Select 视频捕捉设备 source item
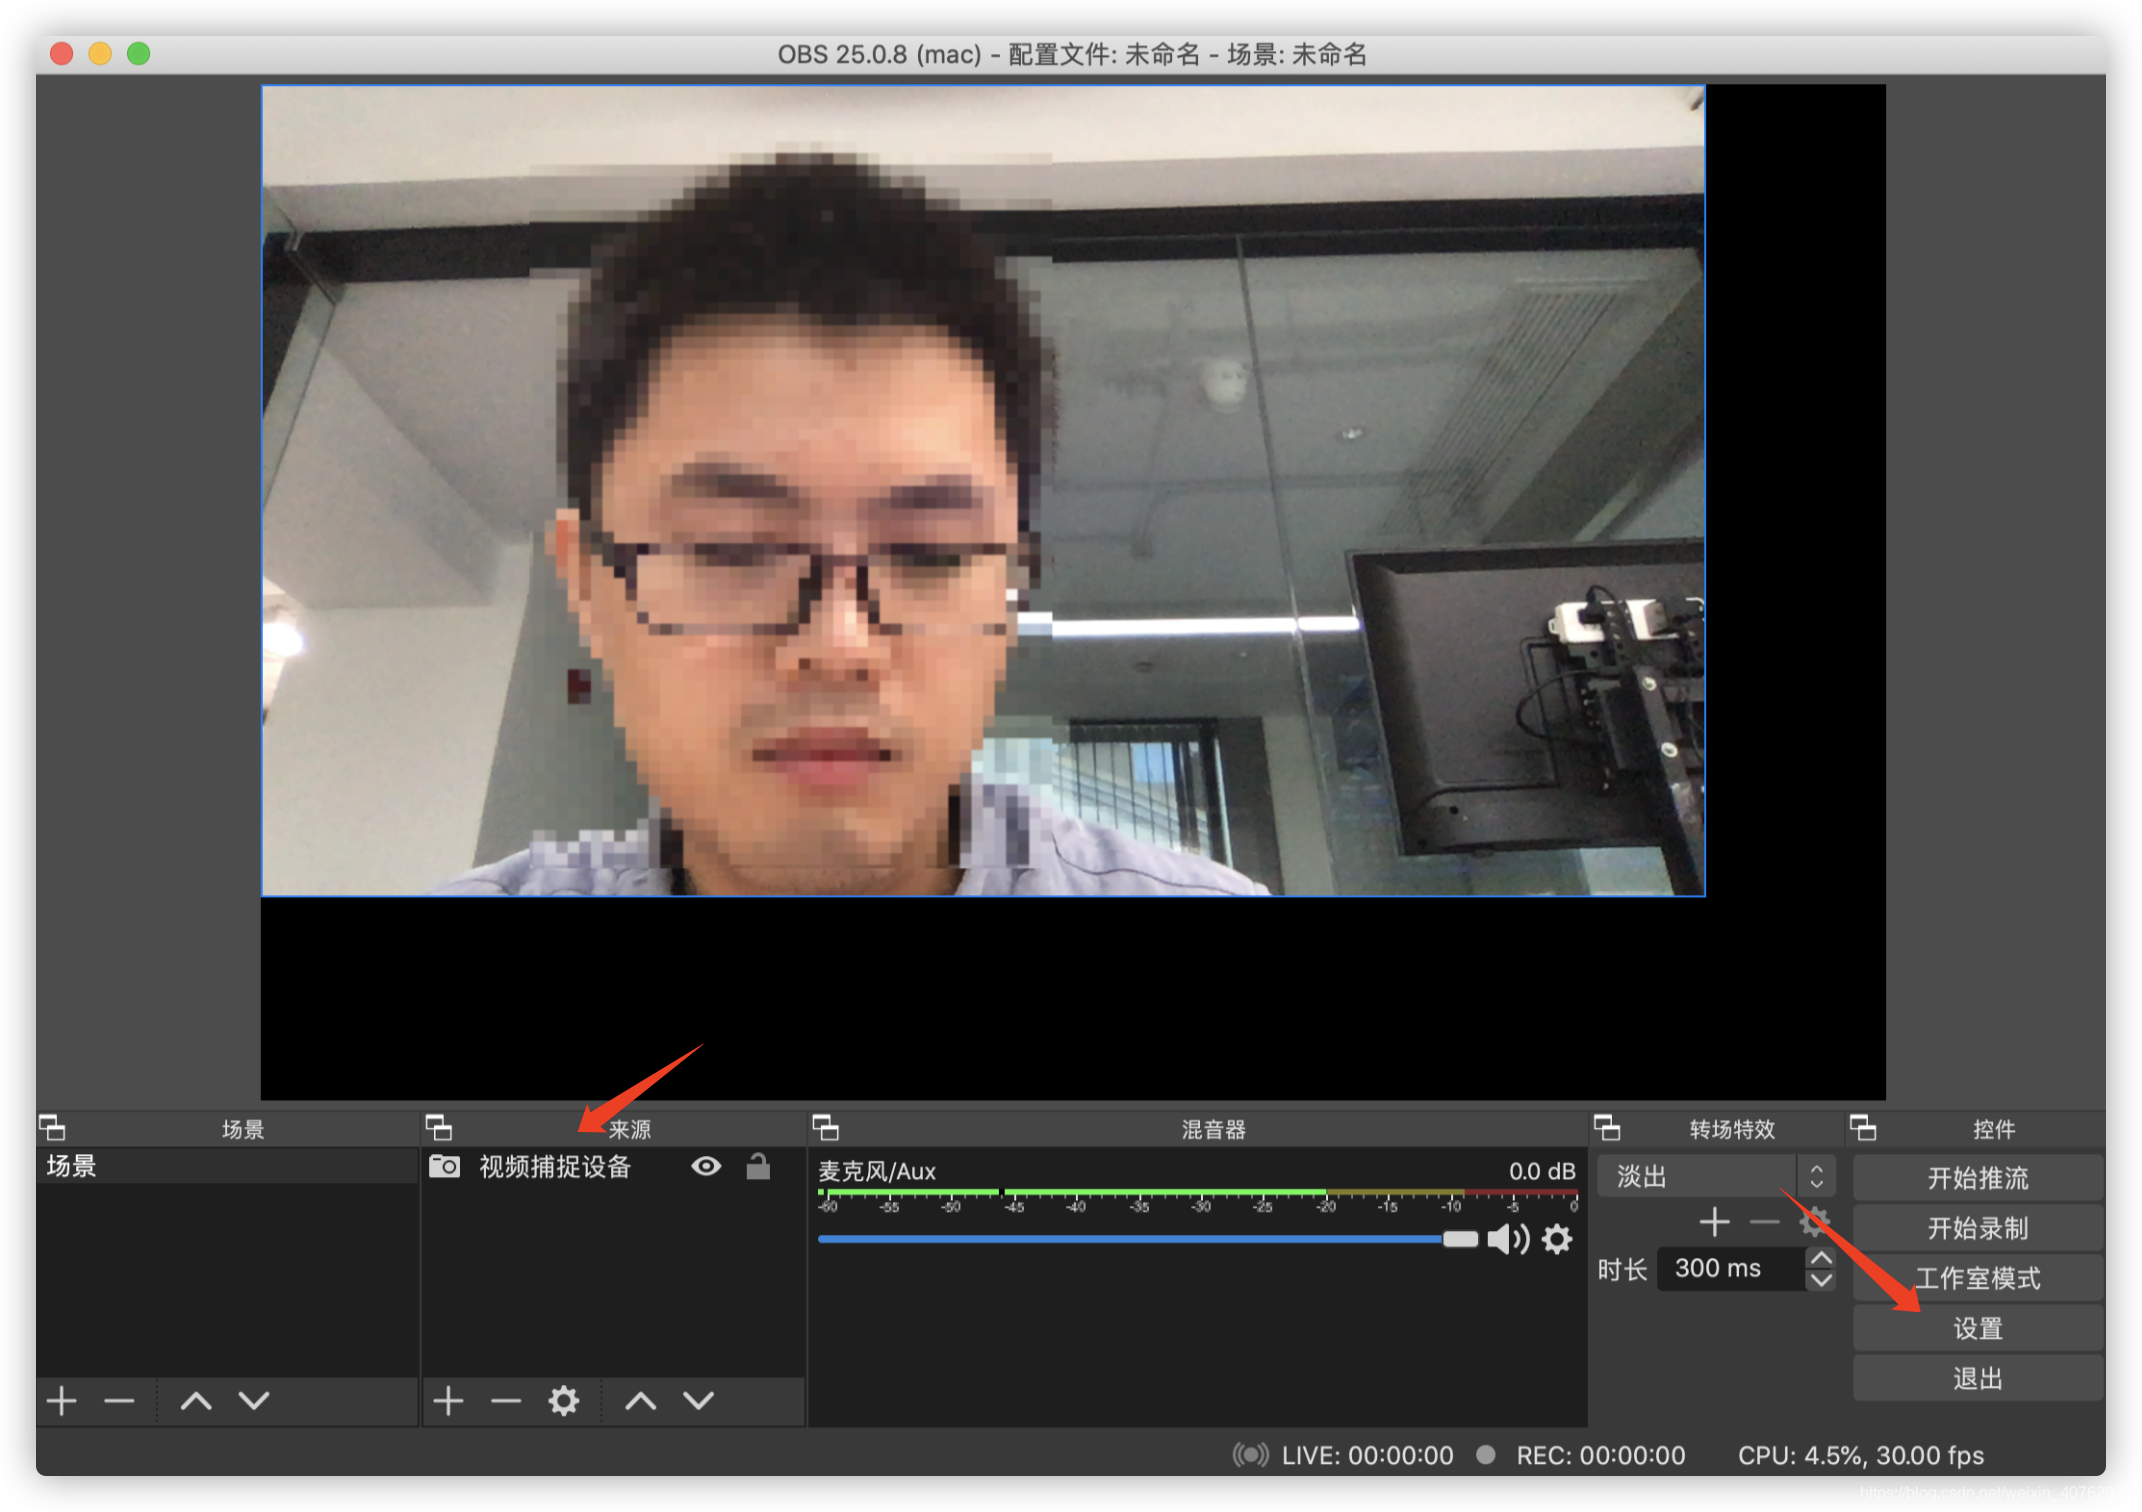Screen dimensions: 2142x1512 555,1166
